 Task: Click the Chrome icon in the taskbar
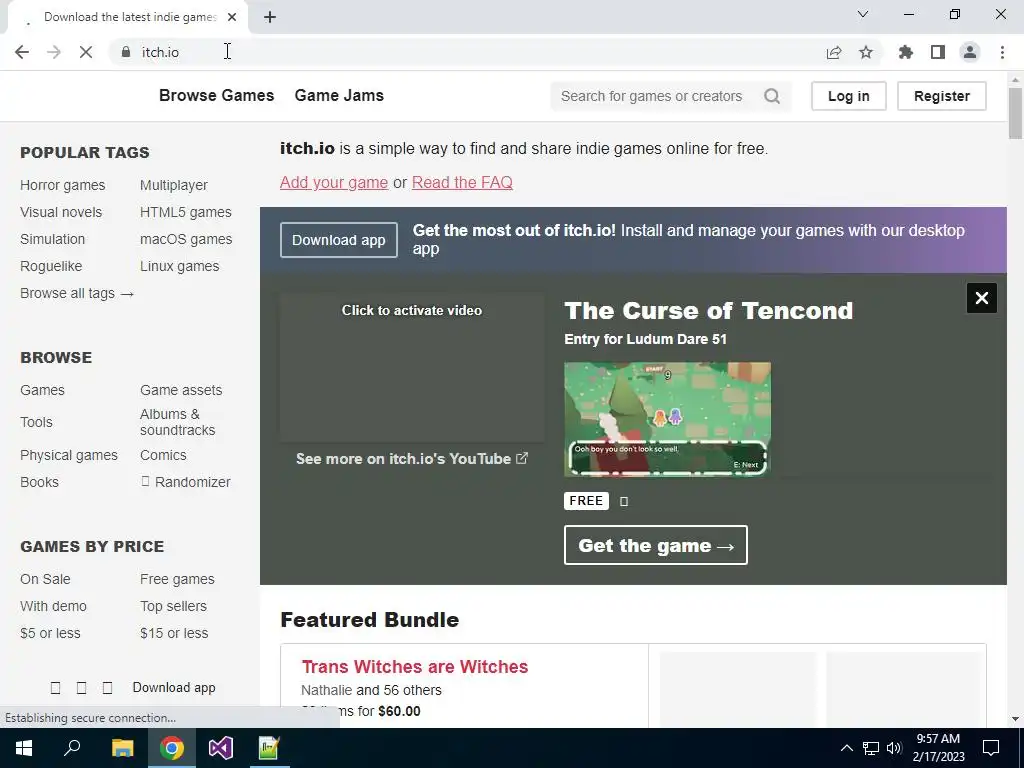point(172,748)
